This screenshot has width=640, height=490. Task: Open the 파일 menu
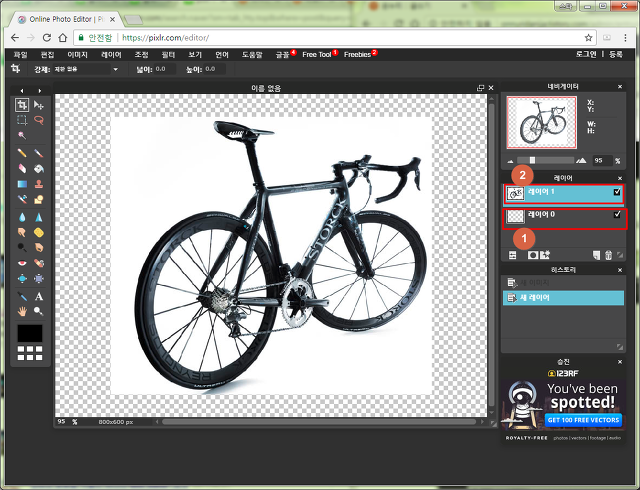[x=20, y=55]
